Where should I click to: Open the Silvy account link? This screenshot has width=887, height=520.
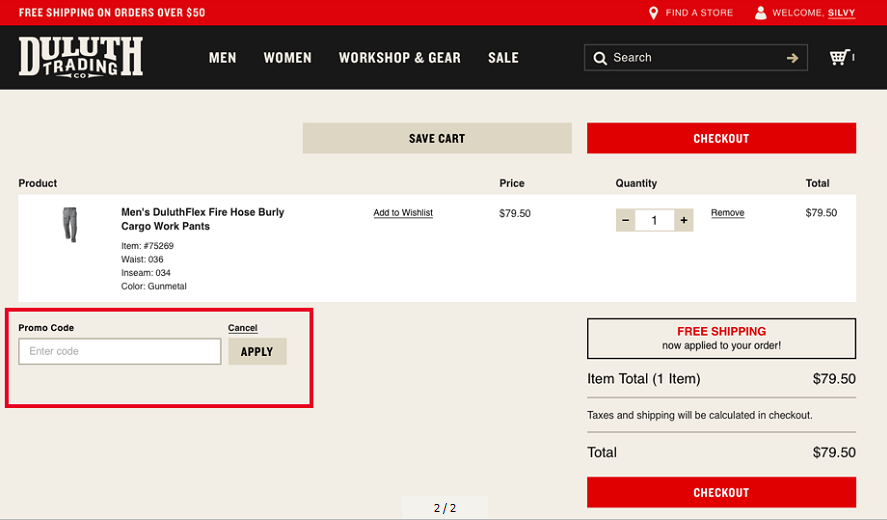click(841, 12)
